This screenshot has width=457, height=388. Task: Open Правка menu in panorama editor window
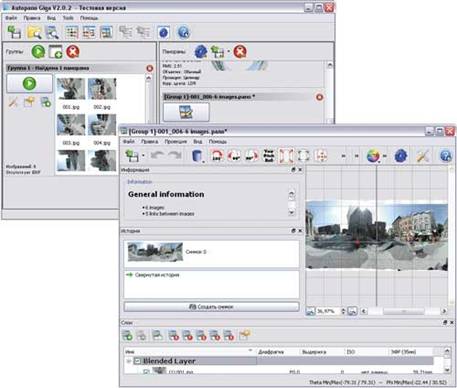coord(149,142)
